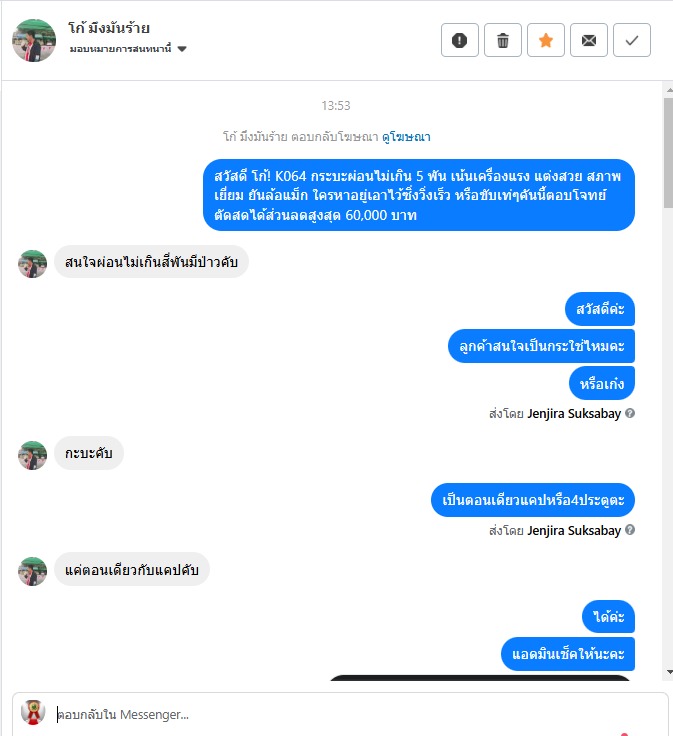Screen dimensions: 673x736
Task: Open the ดูโฆษณา view ad link
Action: tap(406, 137)
